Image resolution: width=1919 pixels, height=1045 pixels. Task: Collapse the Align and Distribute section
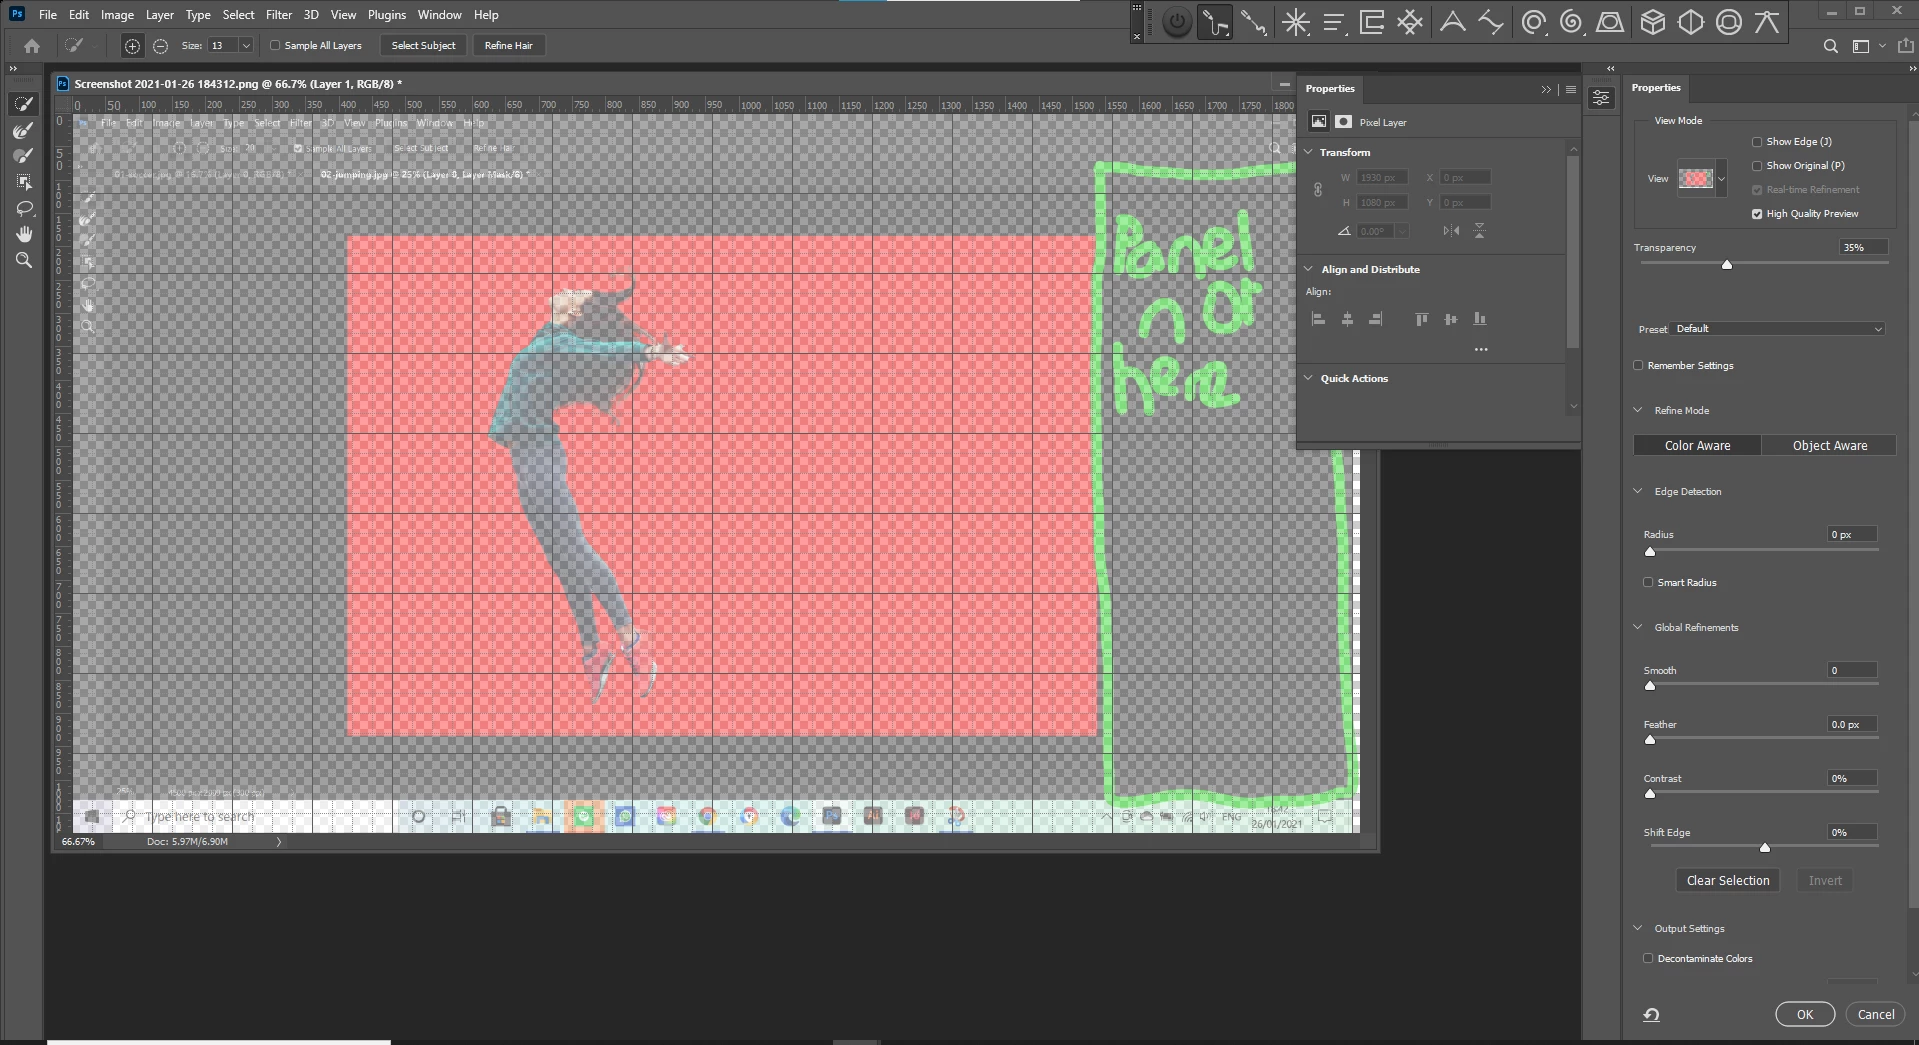(1309, 269)
